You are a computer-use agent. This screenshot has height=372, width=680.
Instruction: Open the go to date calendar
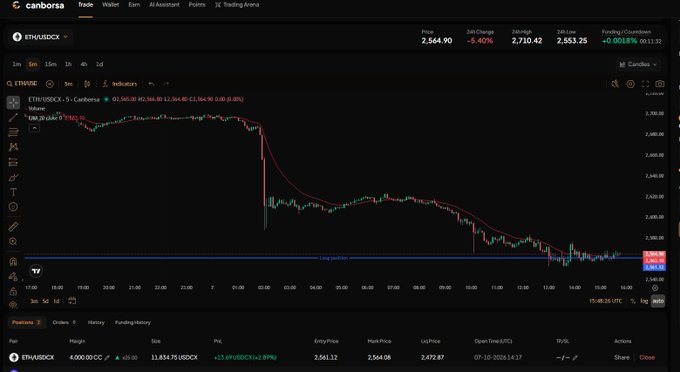pyautogui.click(x=72, y=300)
